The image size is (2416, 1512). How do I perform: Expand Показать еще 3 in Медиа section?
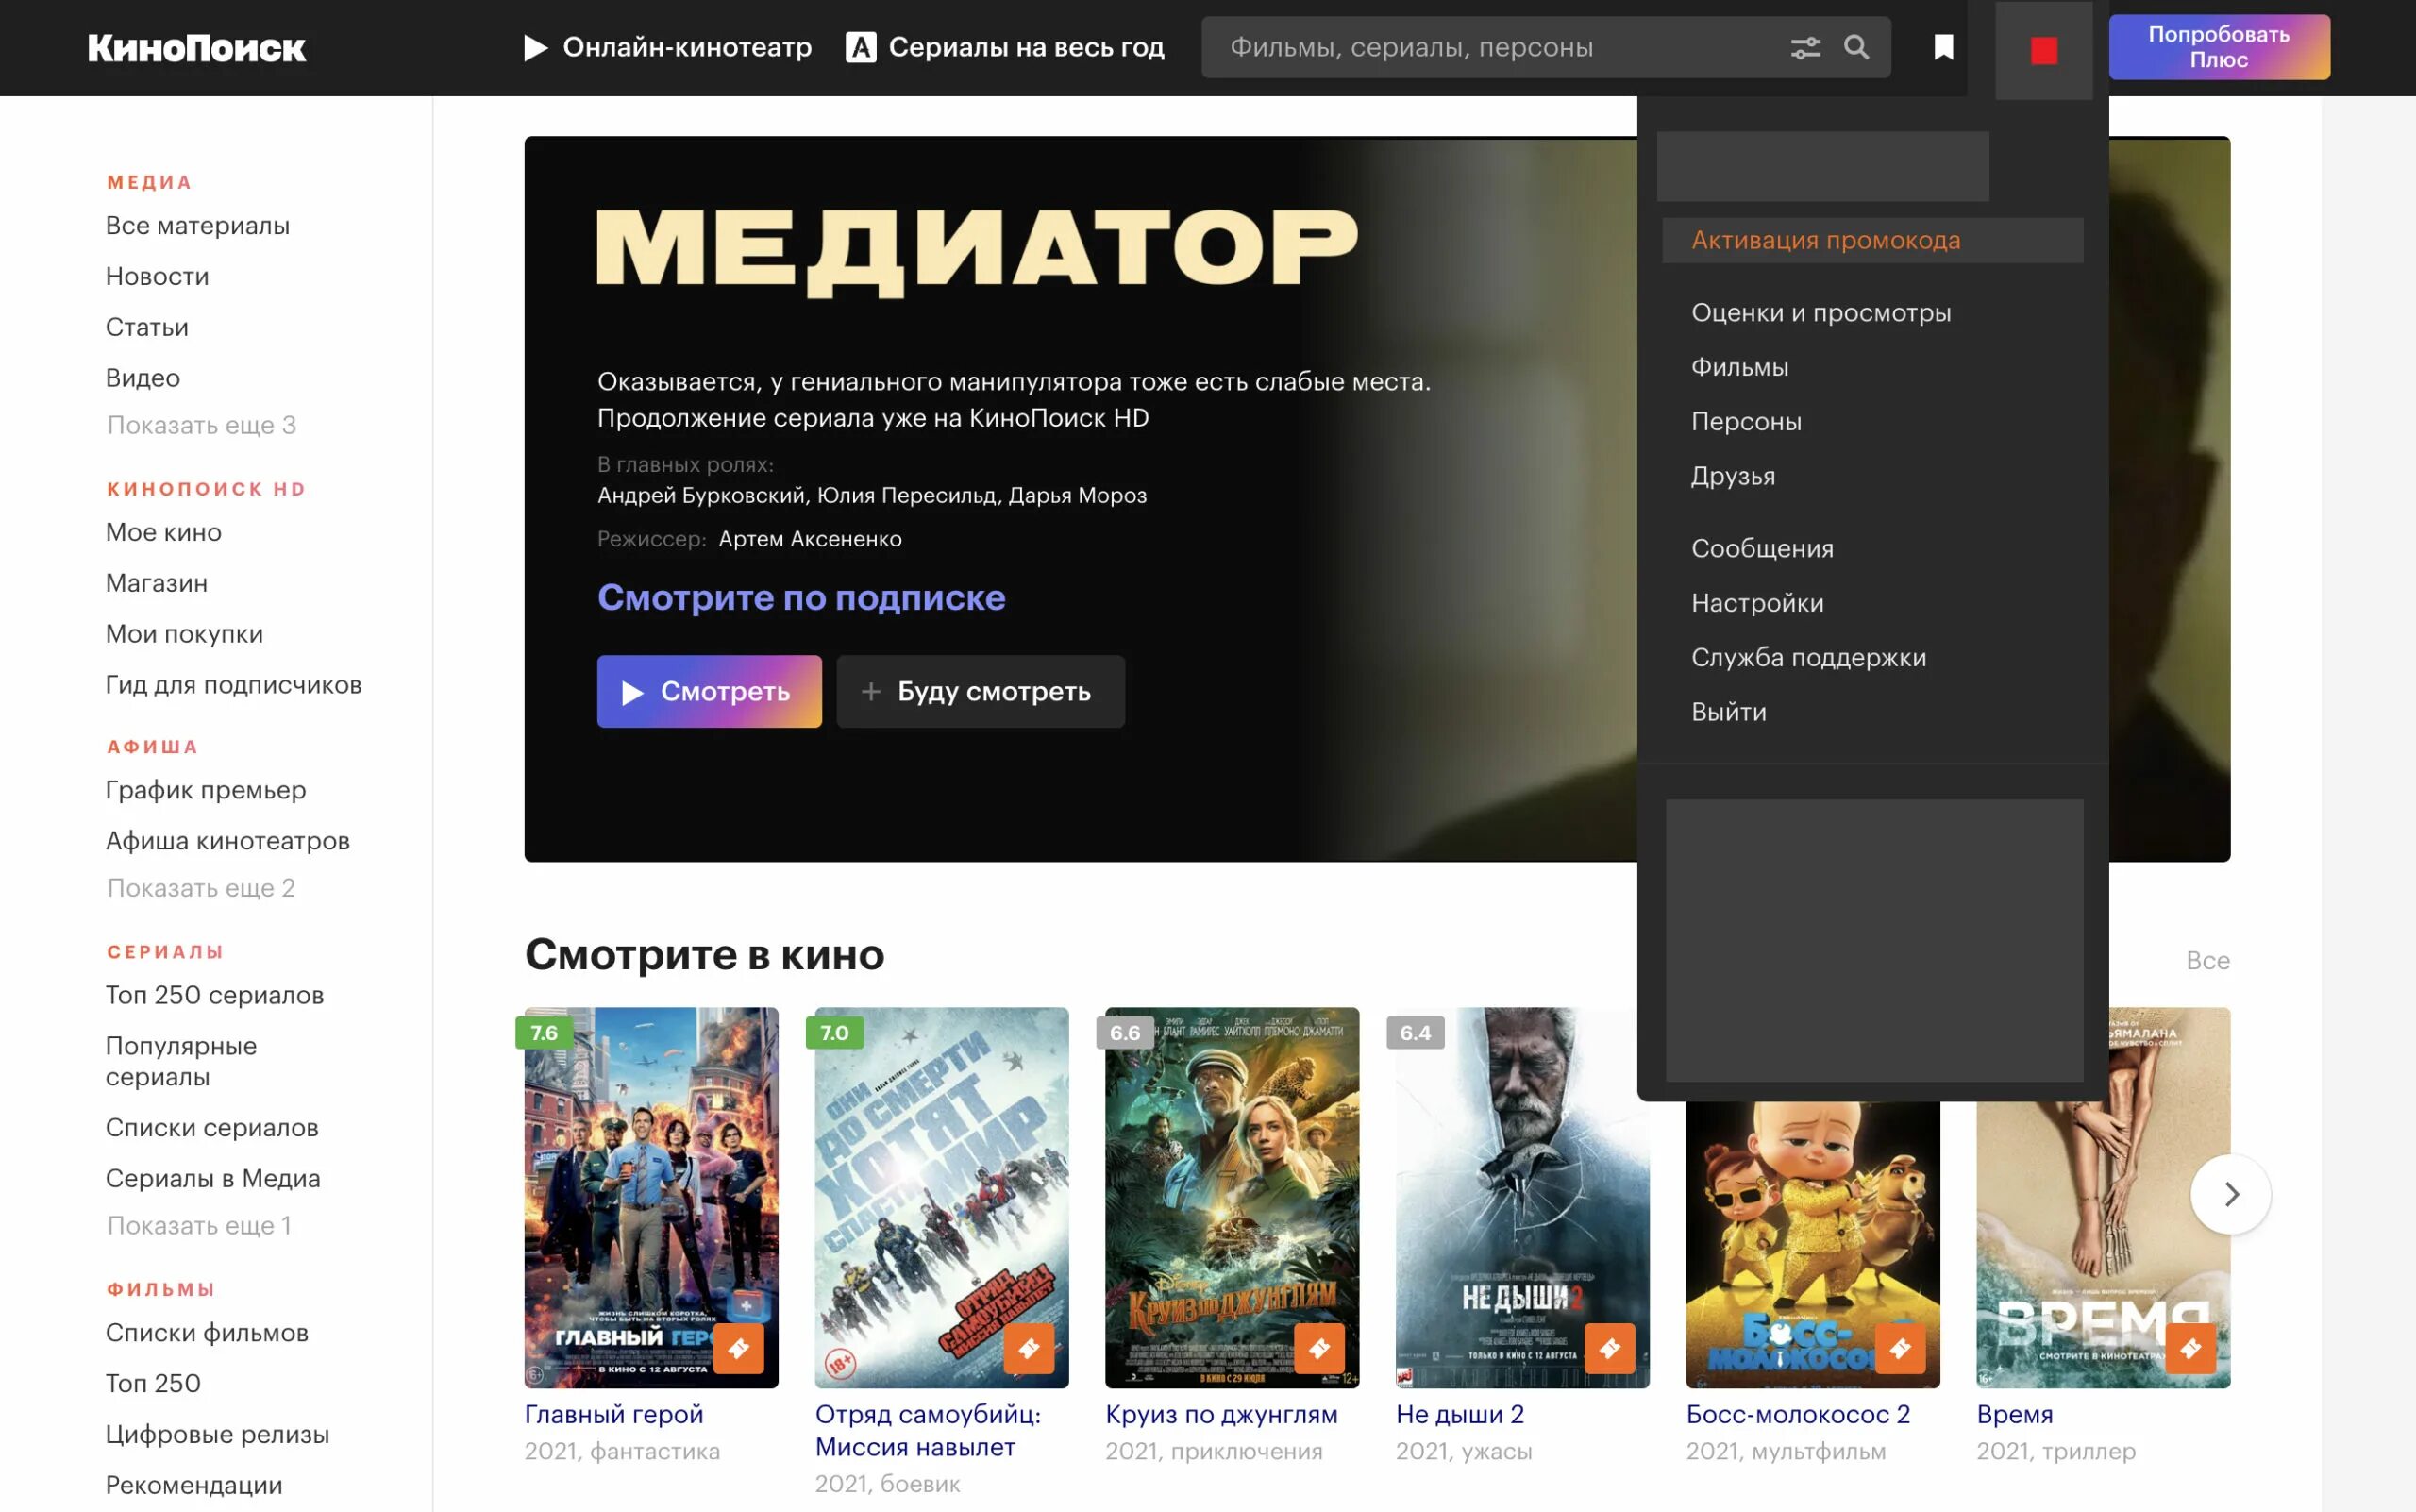[x=202, y=425]
